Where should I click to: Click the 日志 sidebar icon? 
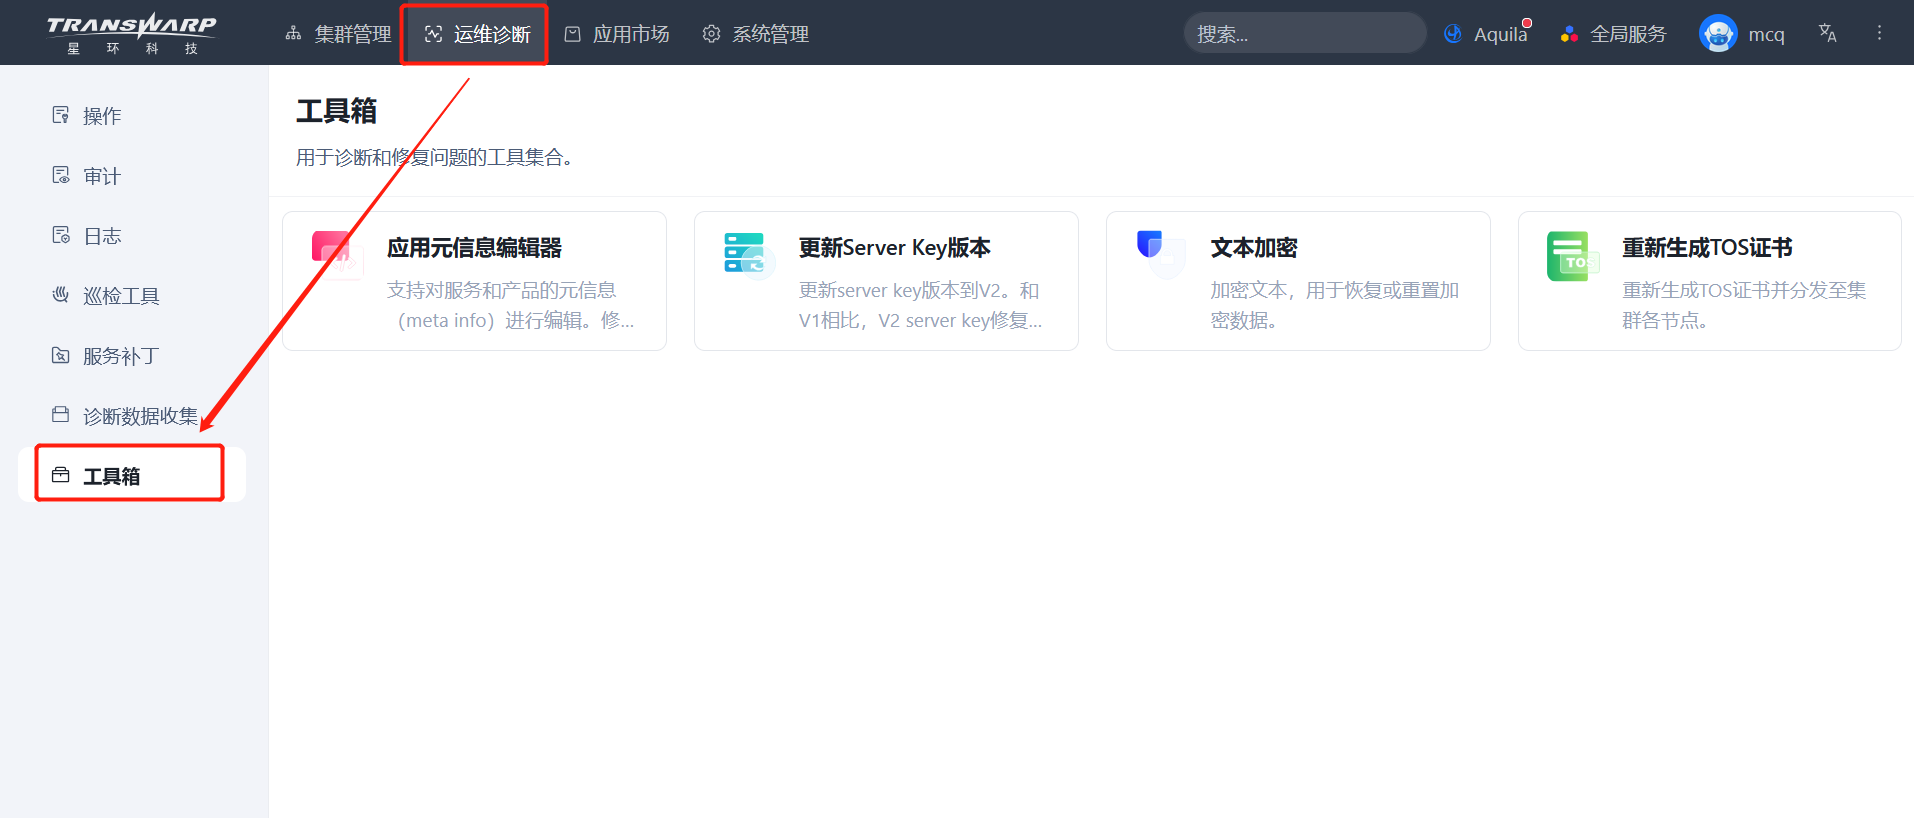(x=61, y=235)
